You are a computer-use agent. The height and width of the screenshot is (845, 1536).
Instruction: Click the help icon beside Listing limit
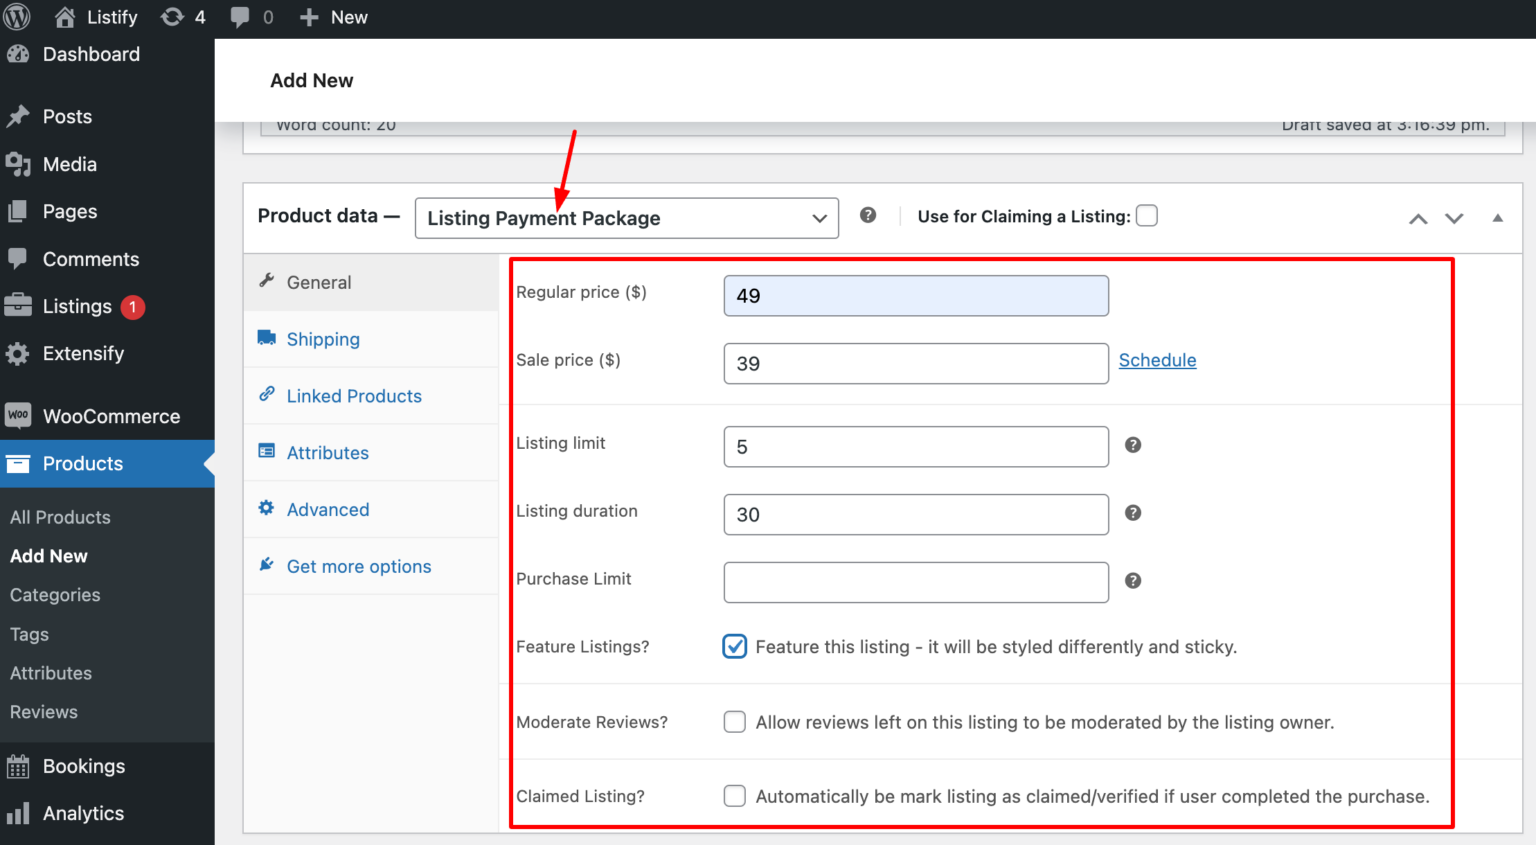point(1132,445)
